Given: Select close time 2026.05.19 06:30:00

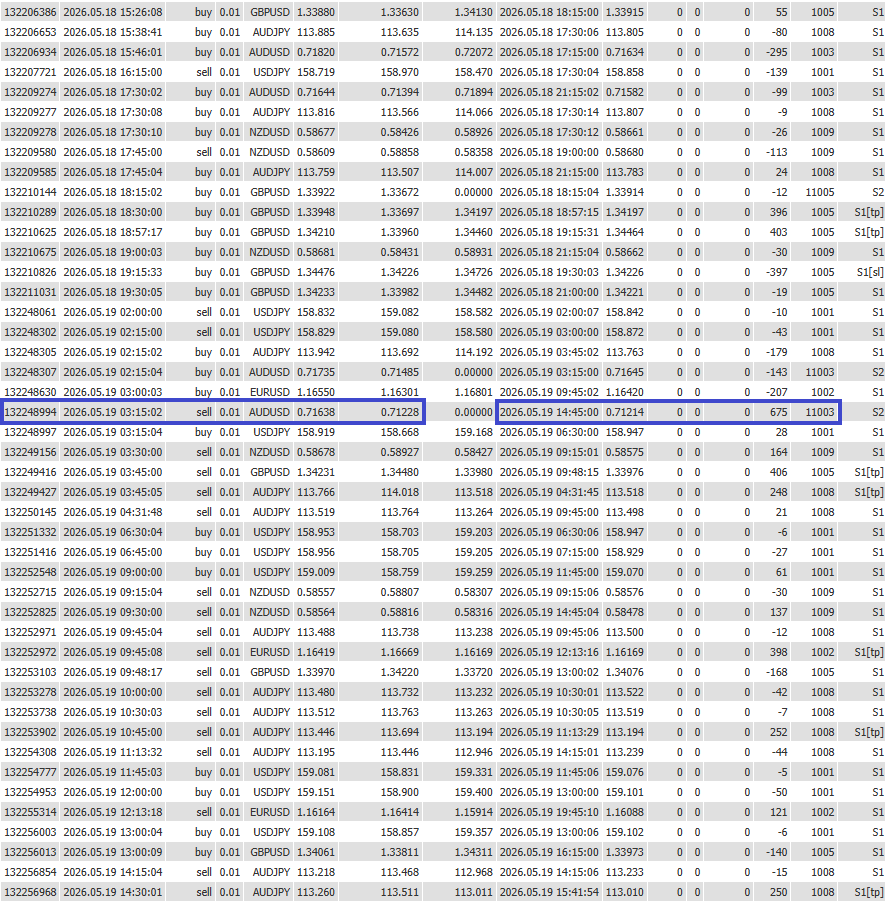Looking at the screenshot, I should point(549,432).
